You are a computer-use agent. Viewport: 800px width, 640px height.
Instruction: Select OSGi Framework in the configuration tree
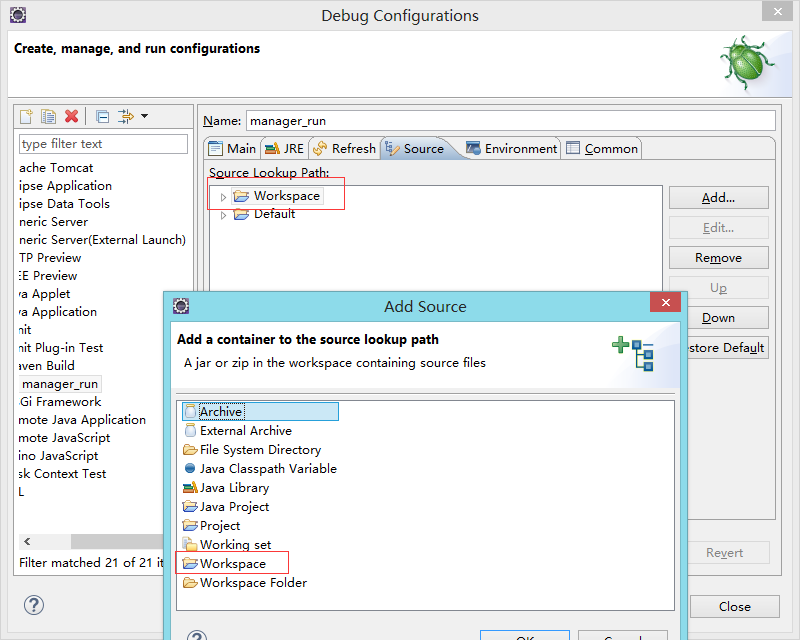60,402
